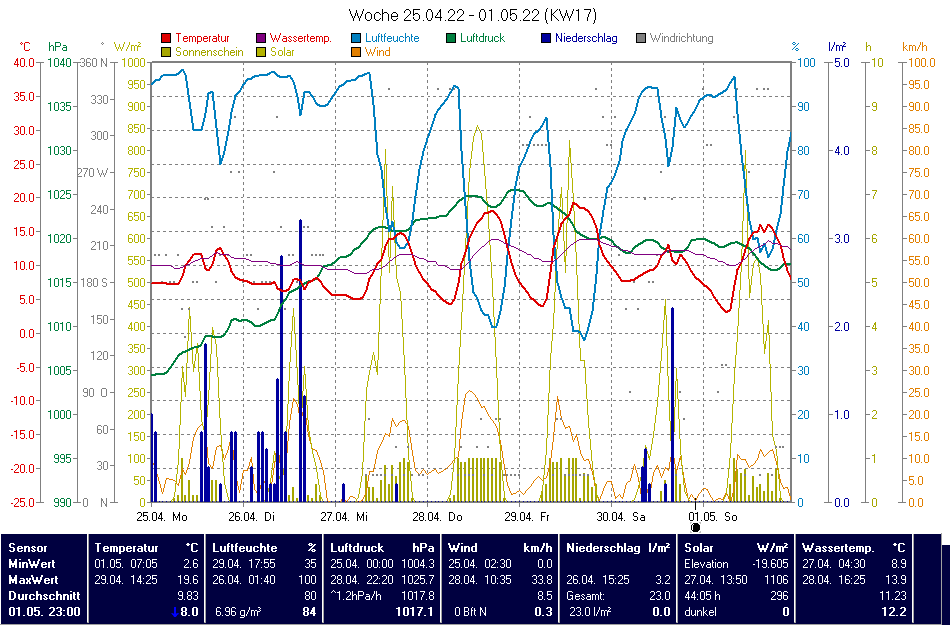Click the 'Wassertemp.' legend label
The width and height of the screenshot is (950, 625).
coord(301,38)
